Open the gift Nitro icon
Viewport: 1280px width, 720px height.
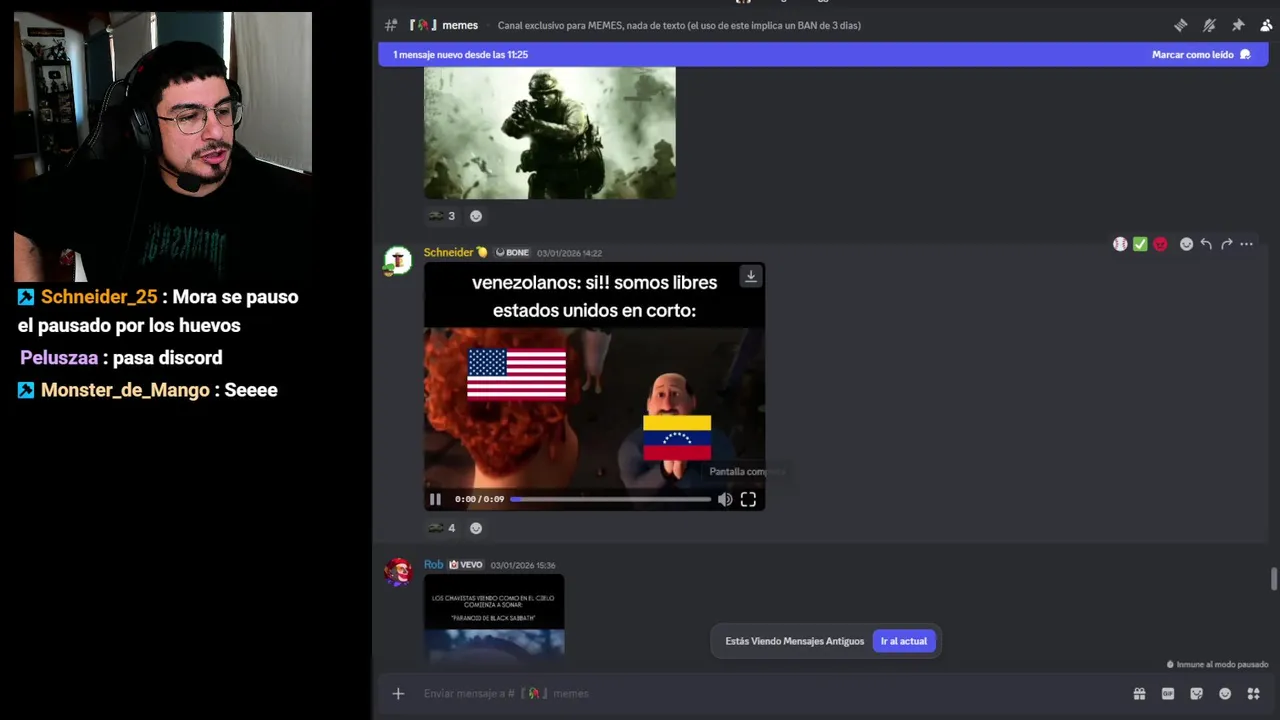(x=1139, y=693)
